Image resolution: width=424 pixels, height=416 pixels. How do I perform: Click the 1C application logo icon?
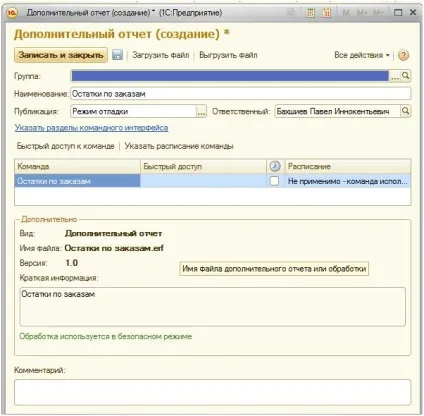point(12,13)
